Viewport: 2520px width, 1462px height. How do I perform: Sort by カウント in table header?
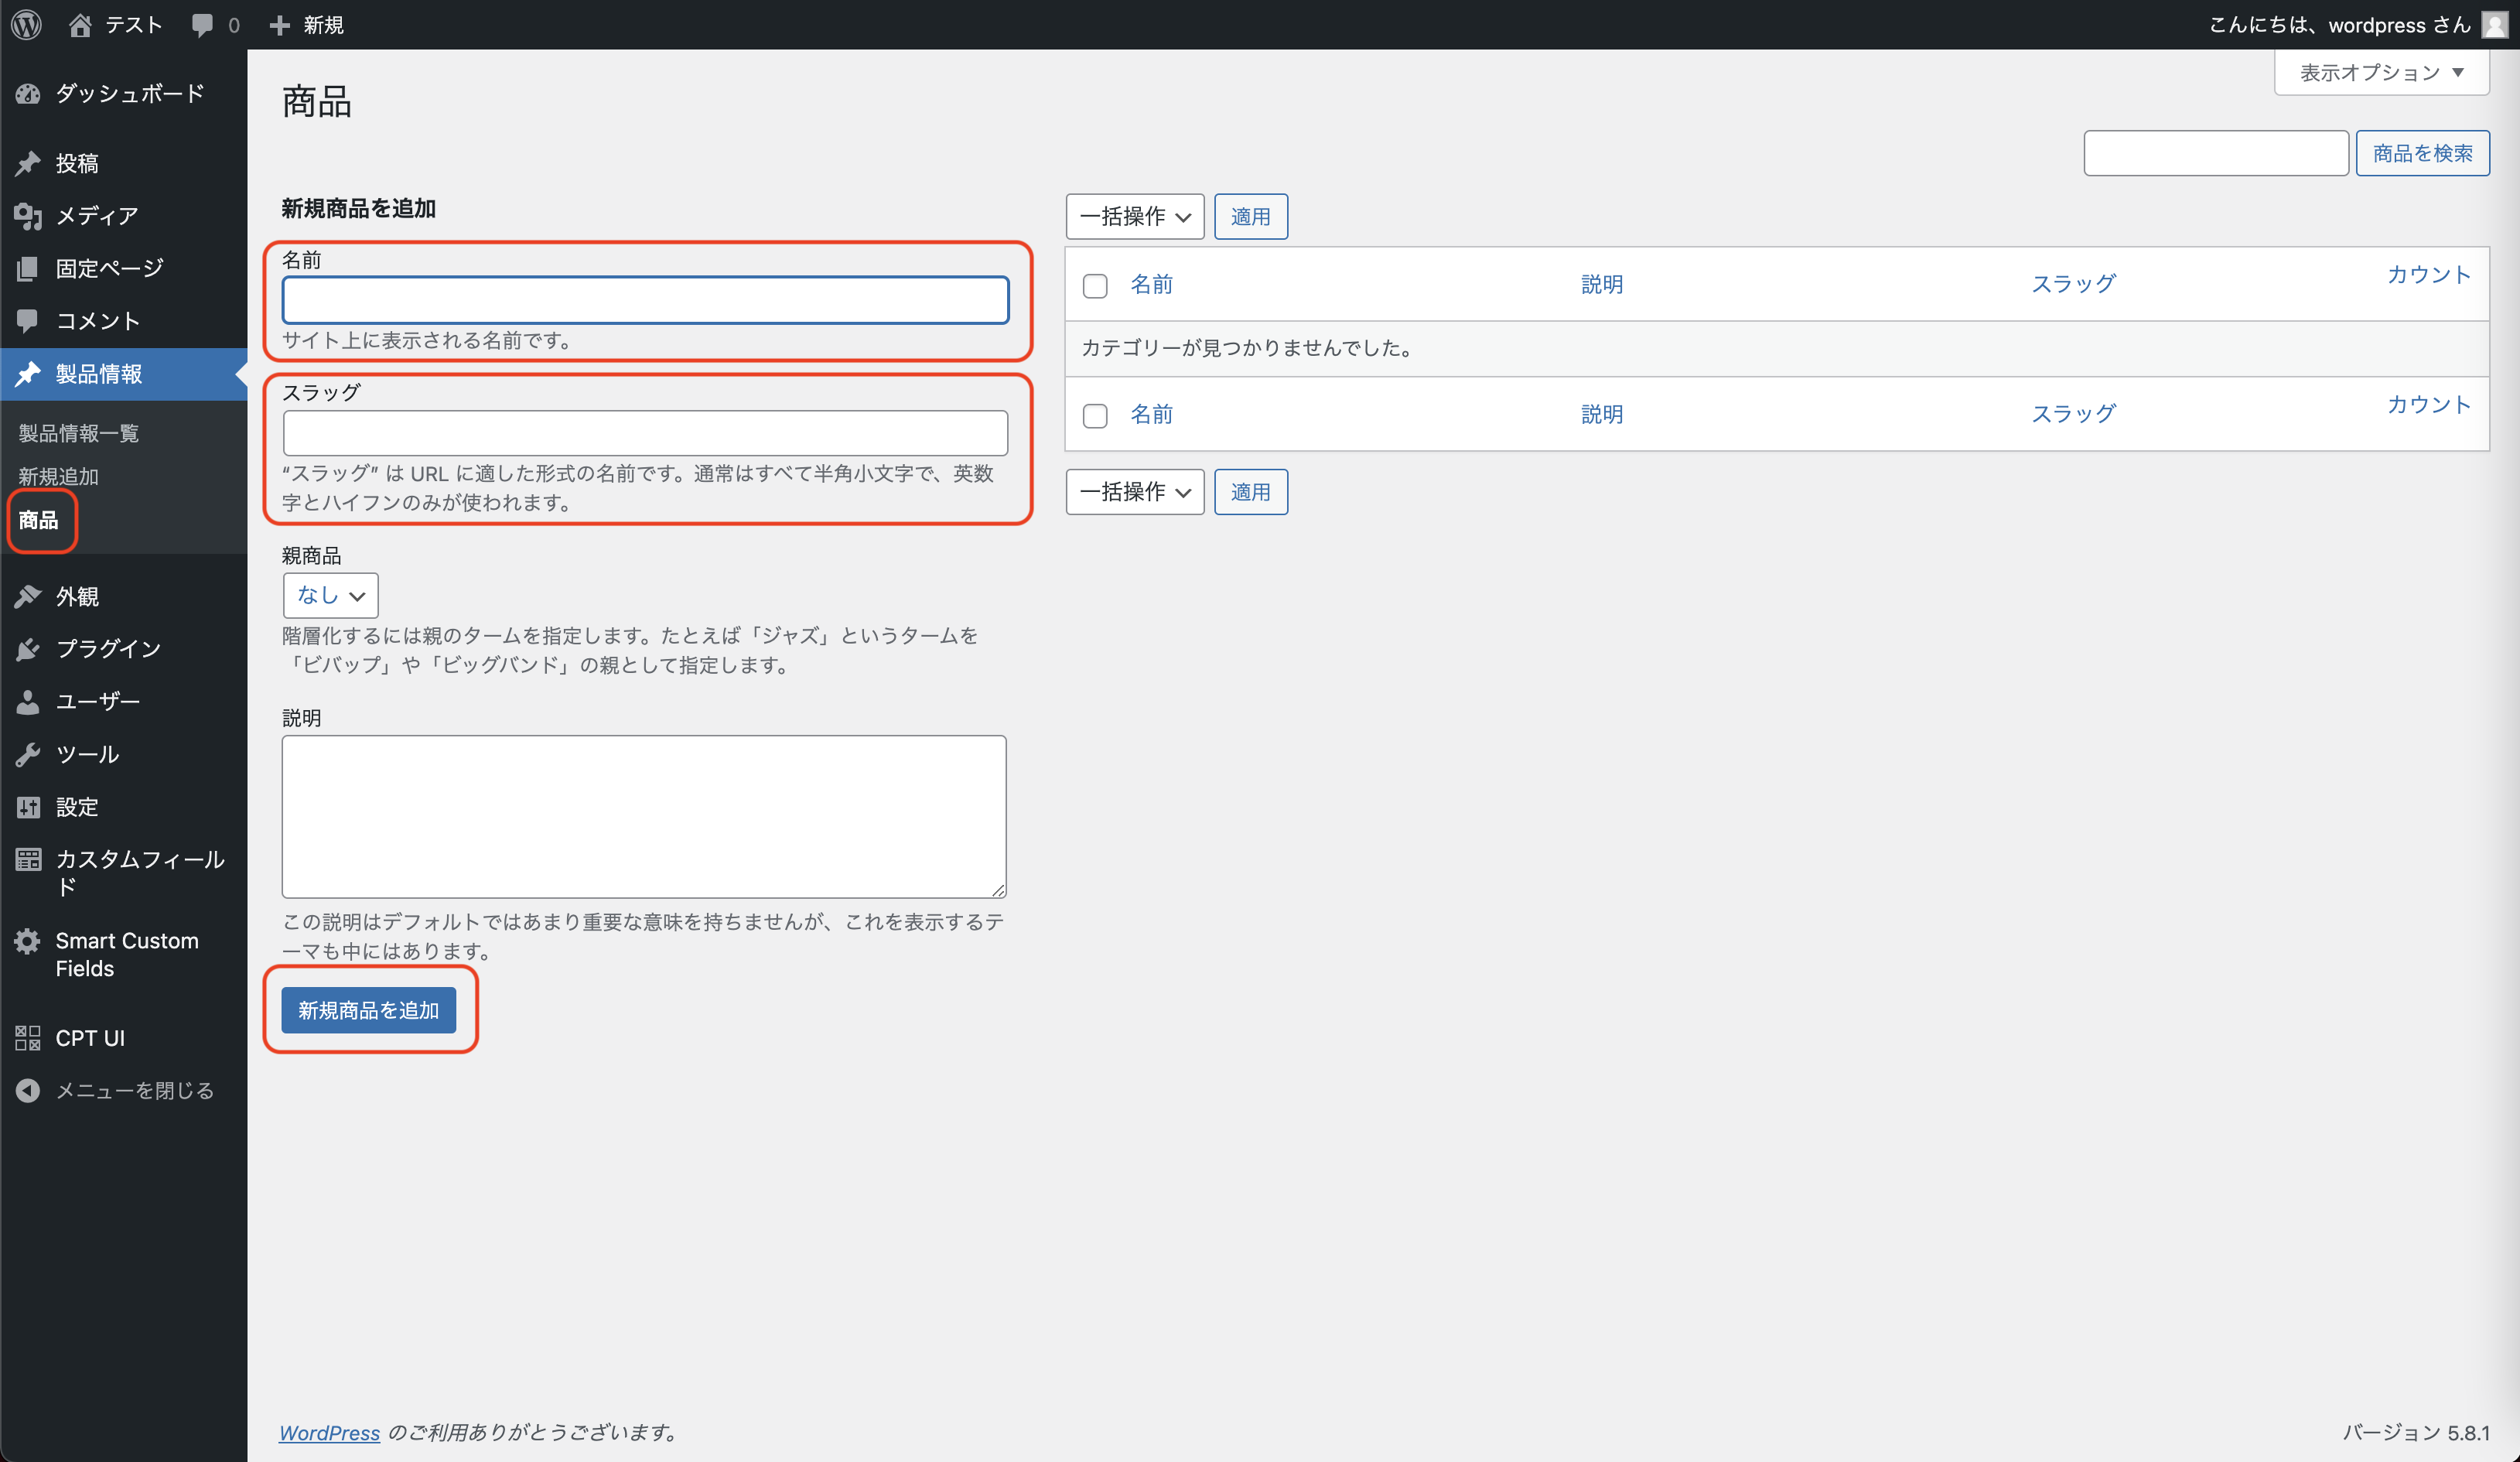pyautogui.click(x=2429, y=275)
